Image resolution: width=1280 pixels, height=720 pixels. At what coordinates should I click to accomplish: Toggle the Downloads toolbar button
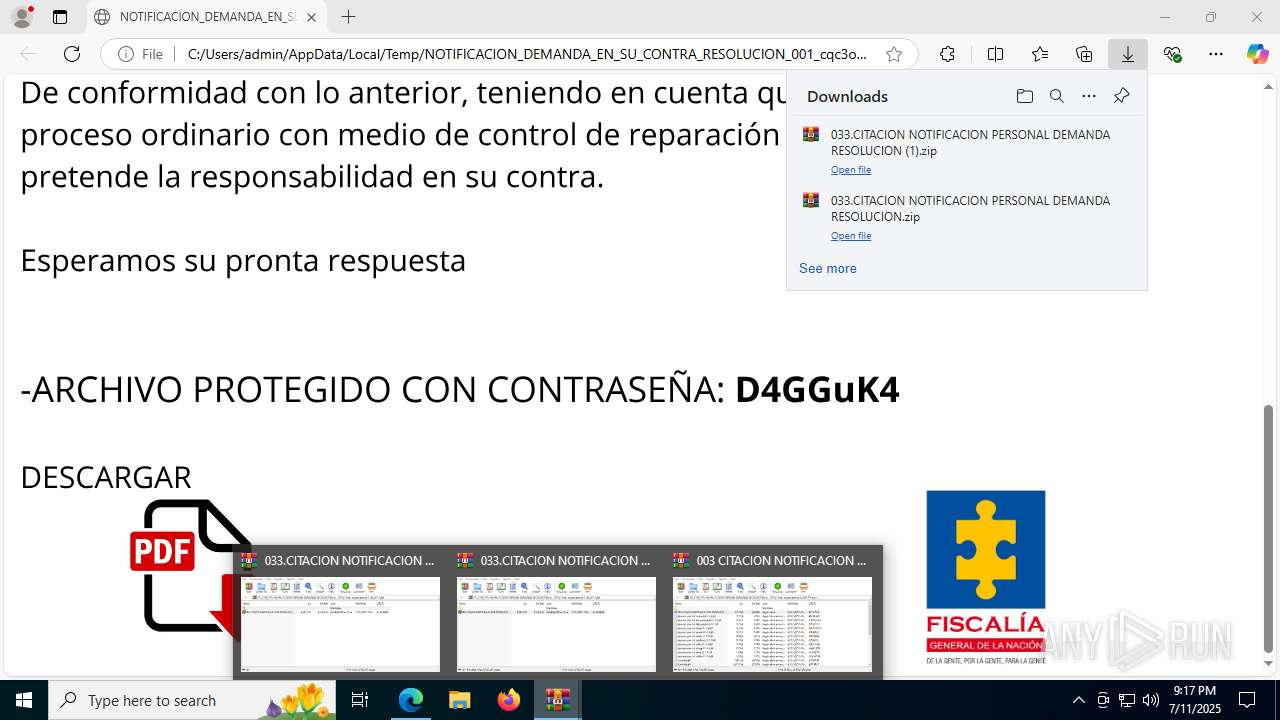(x=1128, y=54)
